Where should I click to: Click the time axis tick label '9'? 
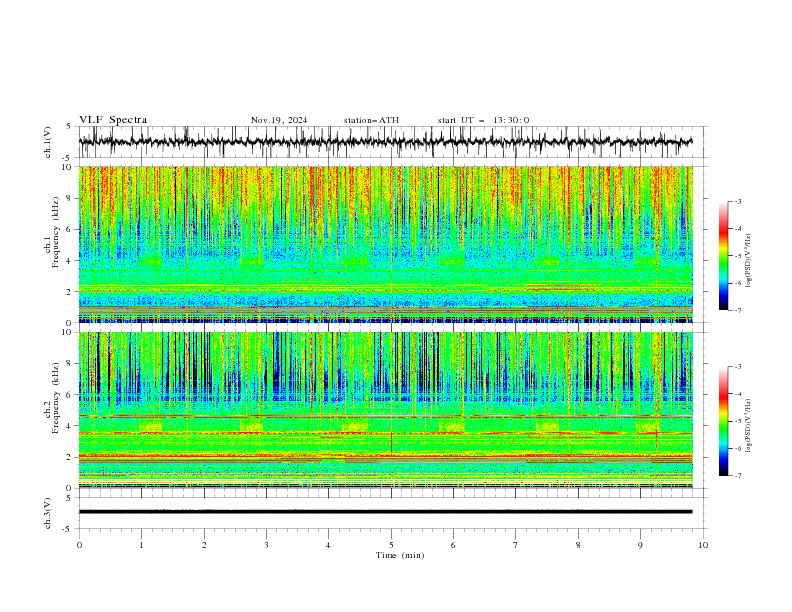pyautogui.click(x=640, y=545)
